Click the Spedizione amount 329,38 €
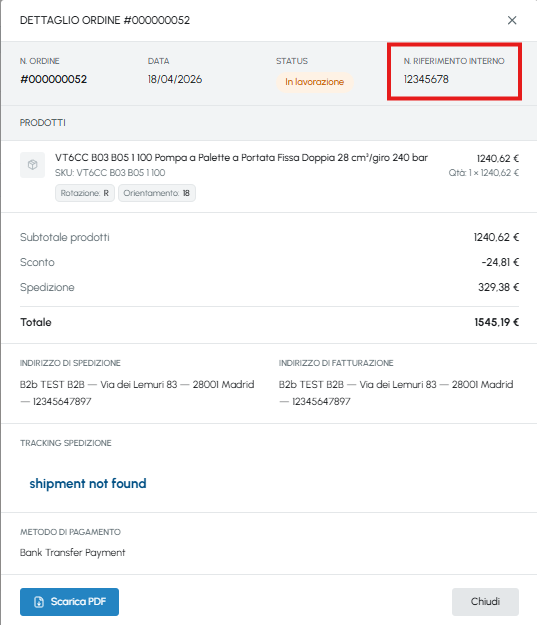Image resolution: width=537 pixels, height=625 pixels. point(498,287)
